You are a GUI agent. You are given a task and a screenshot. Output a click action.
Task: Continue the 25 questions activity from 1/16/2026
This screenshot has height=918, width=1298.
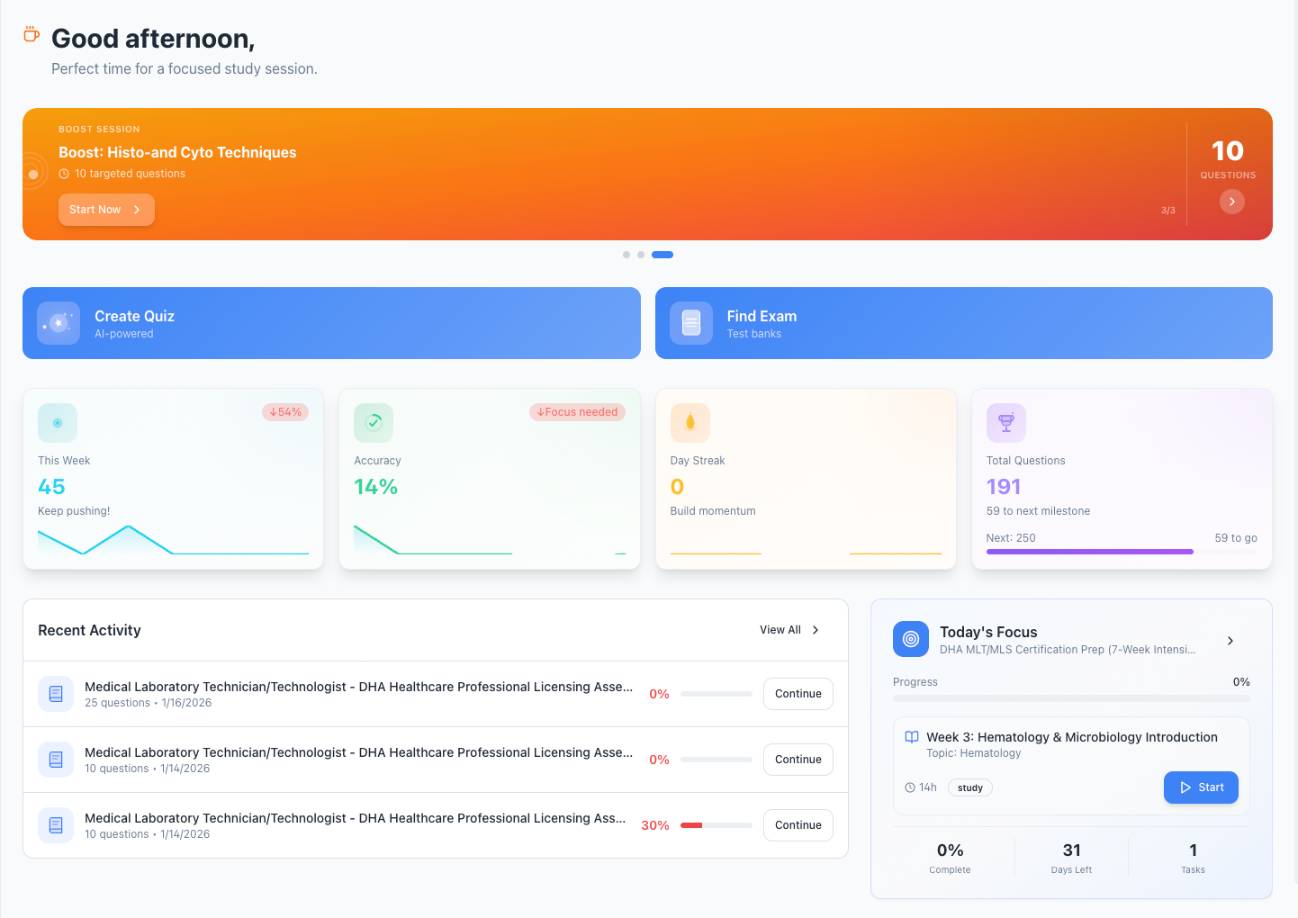[798, 694]
